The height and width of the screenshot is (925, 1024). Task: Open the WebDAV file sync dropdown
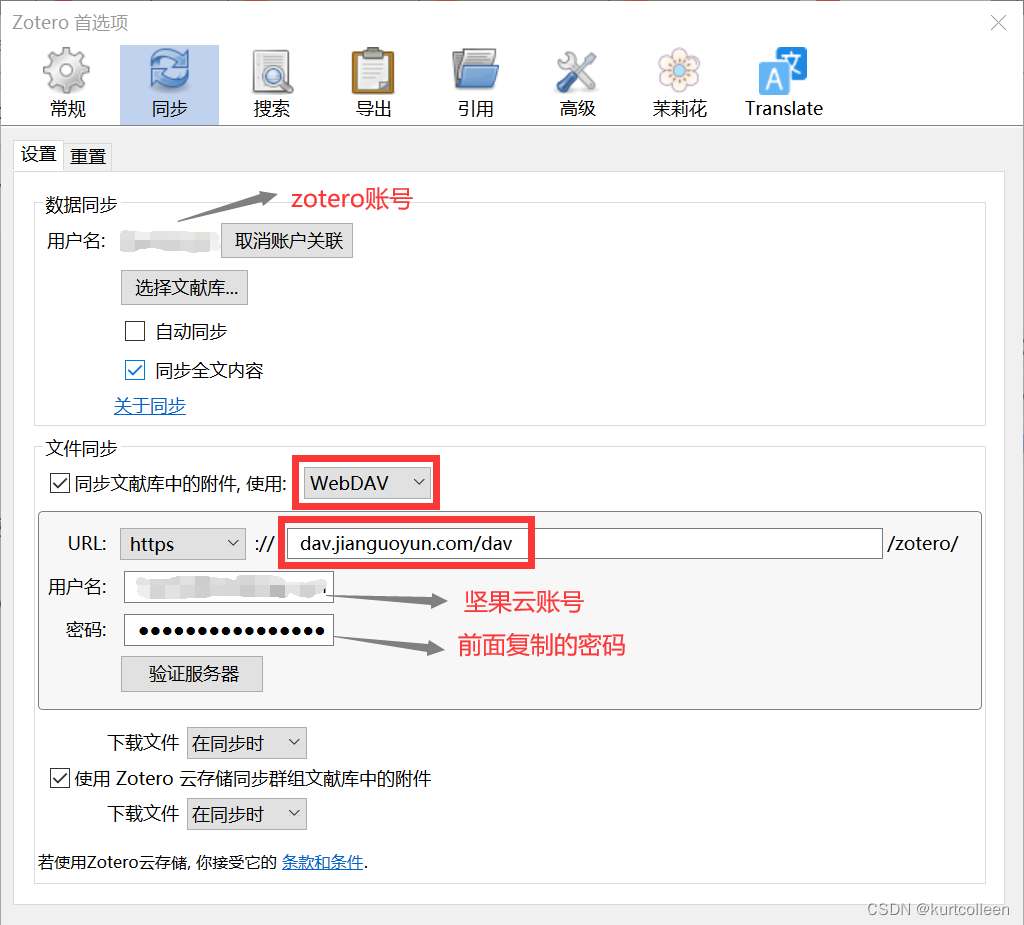(366, 482)
